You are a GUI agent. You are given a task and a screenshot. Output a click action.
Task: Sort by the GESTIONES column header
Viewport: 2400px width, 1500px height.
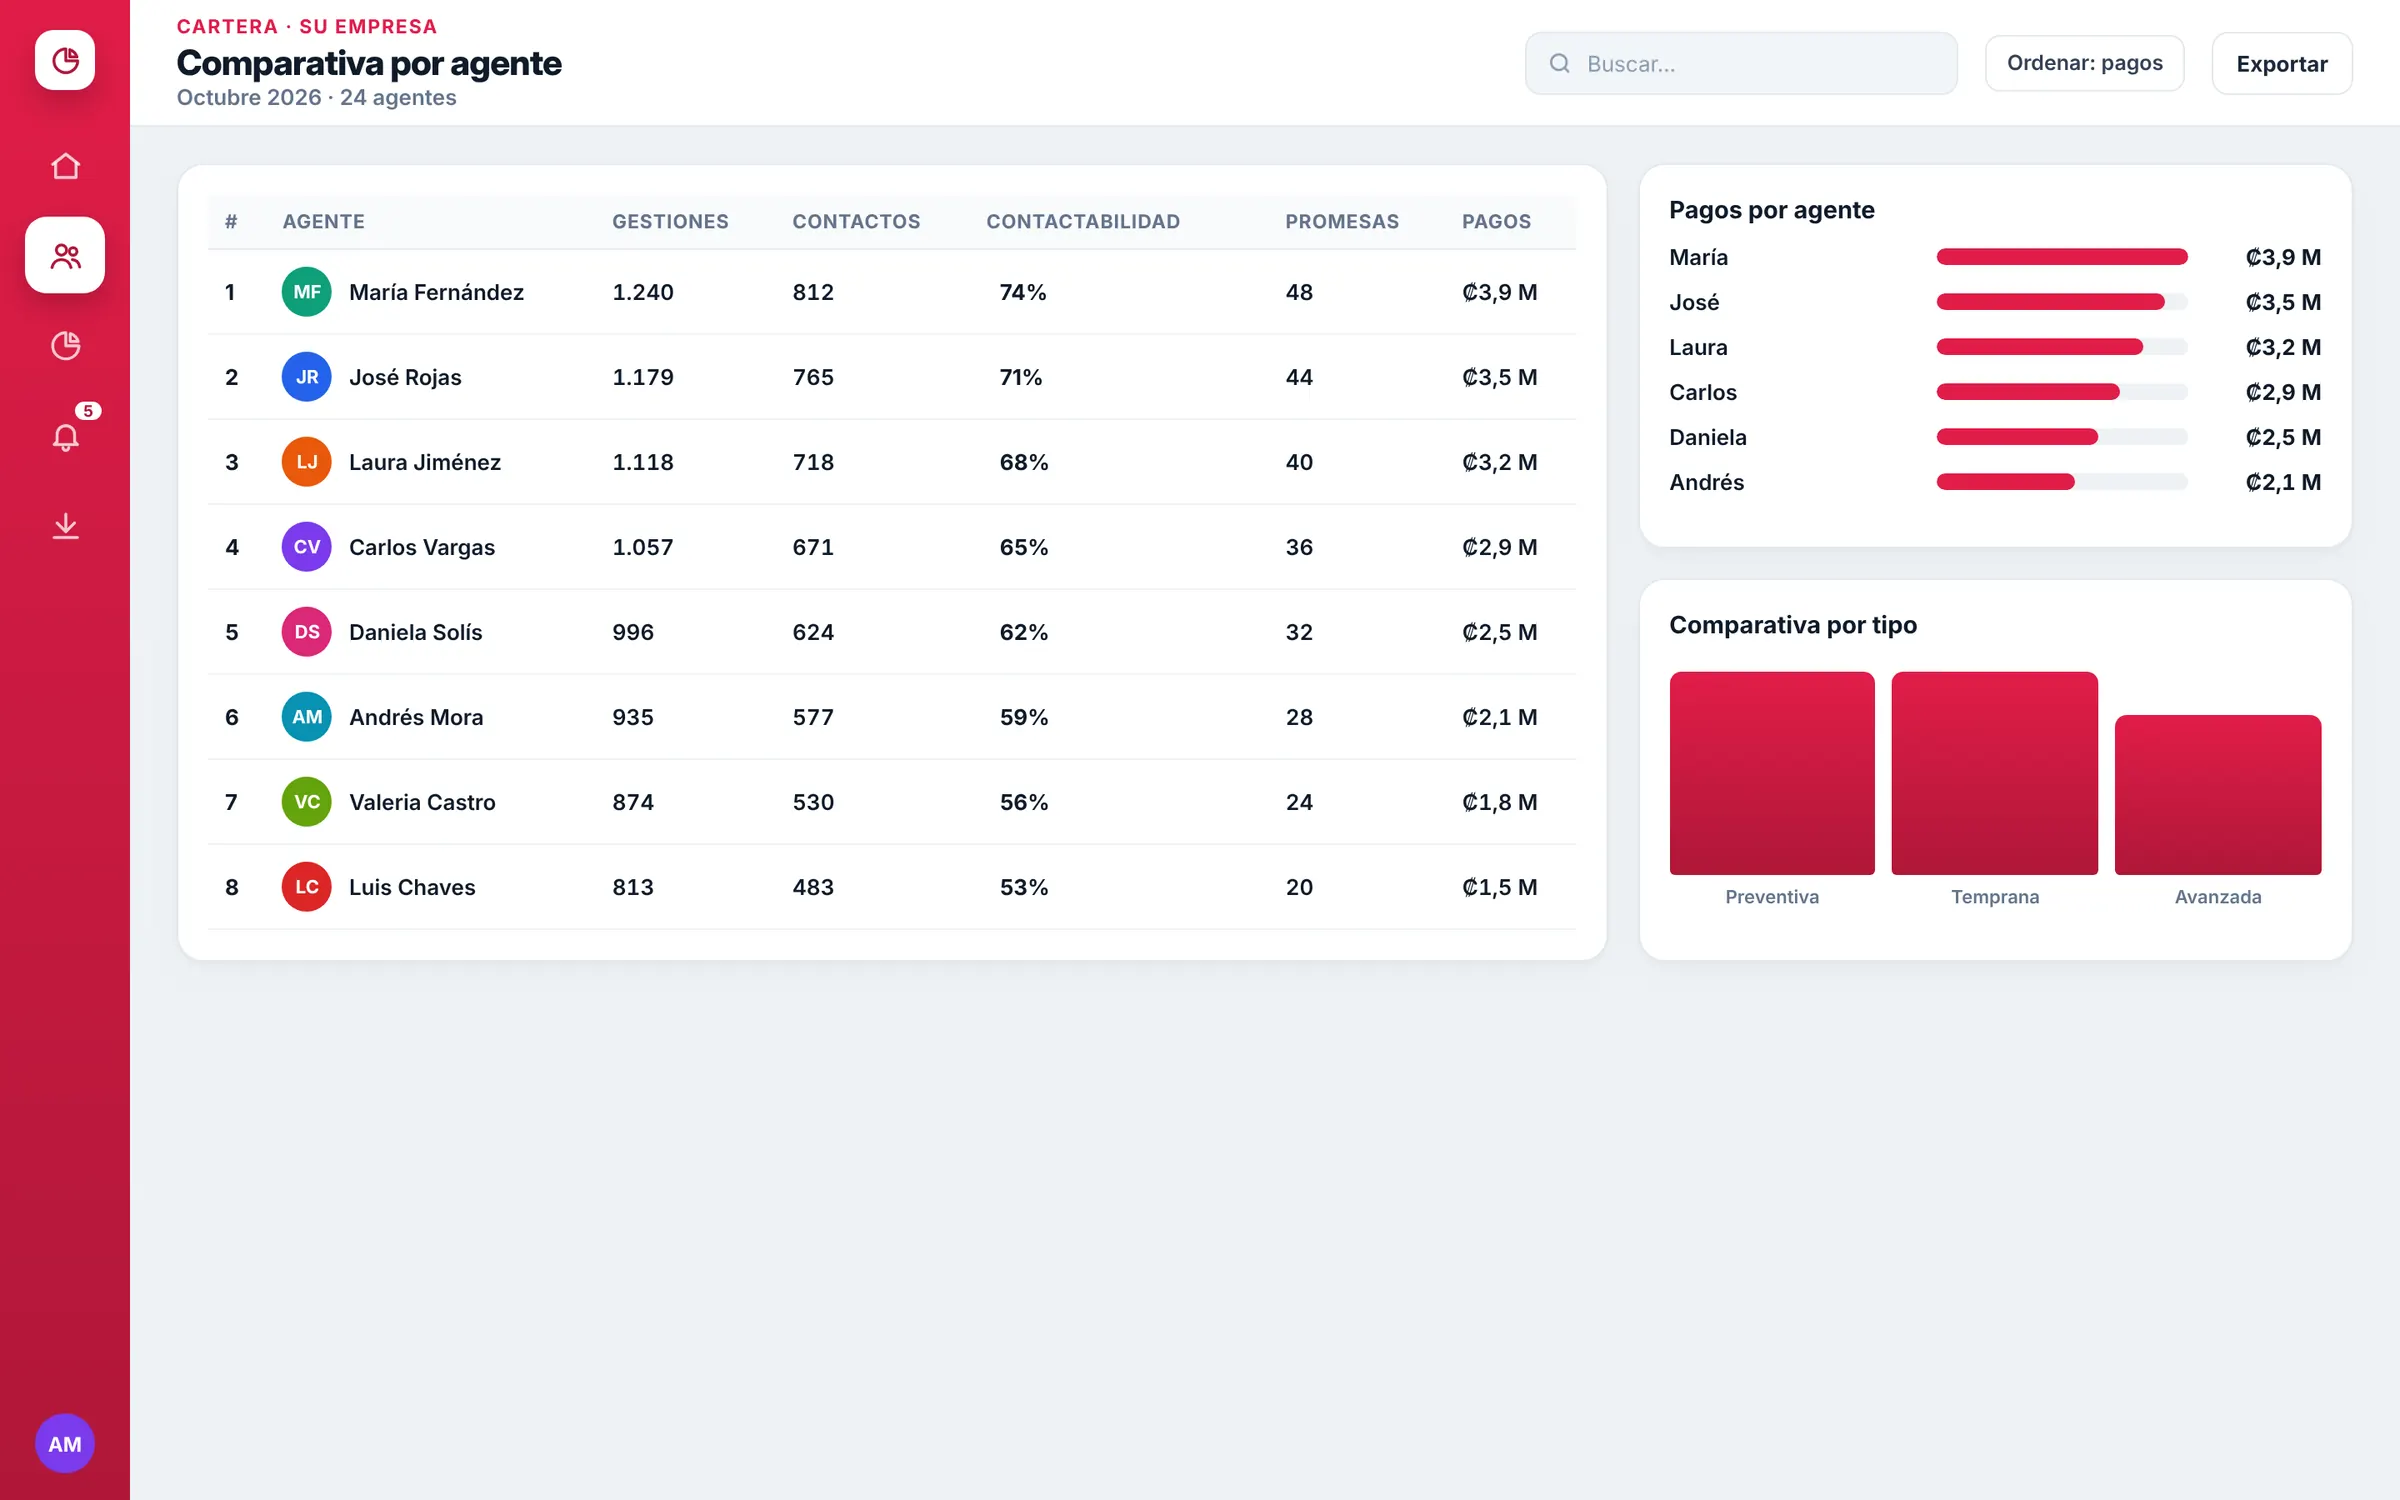670,222
